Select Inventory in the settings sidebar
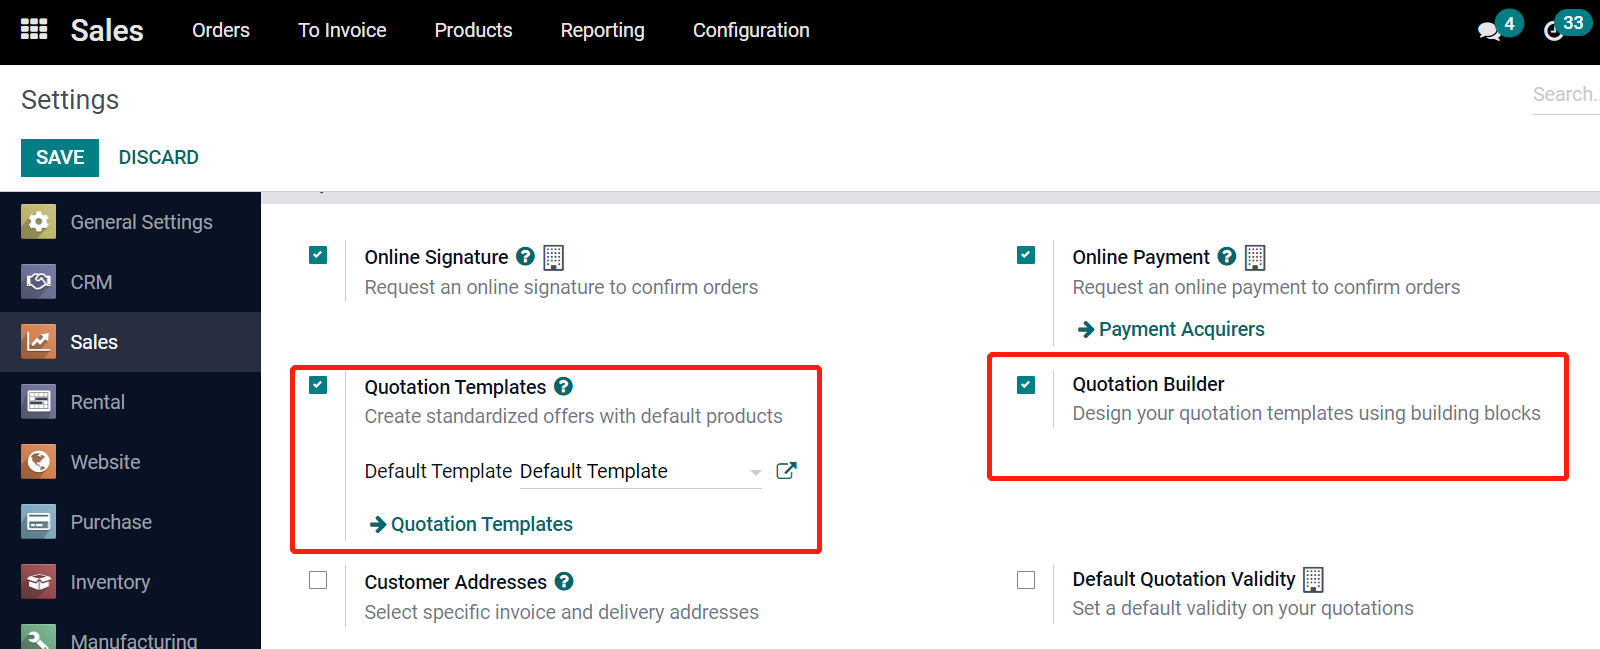 110,582
